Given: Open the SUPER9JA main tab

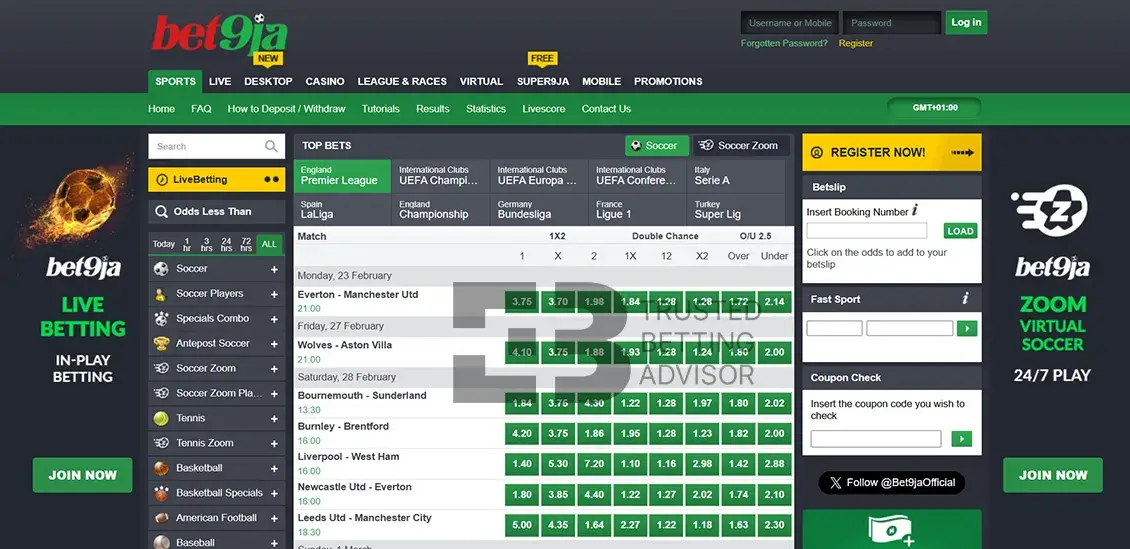Looking at the screenshot, I should (543, 81).
